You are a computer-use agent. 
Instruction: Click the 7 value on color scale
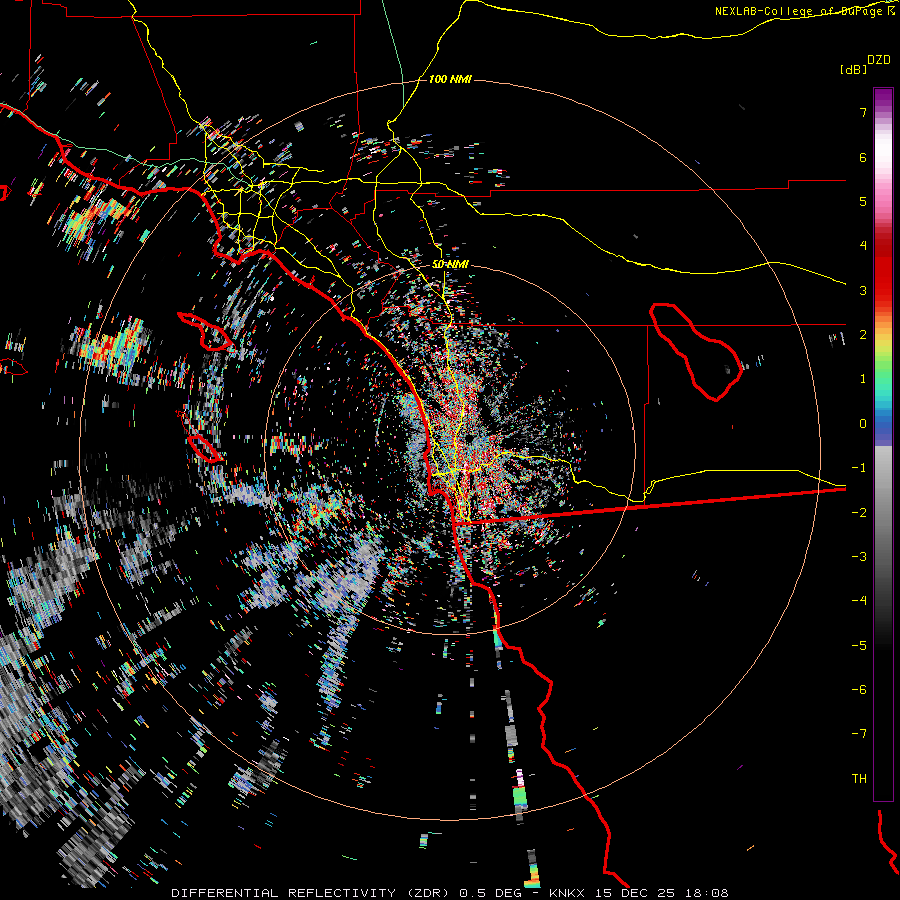863,112
